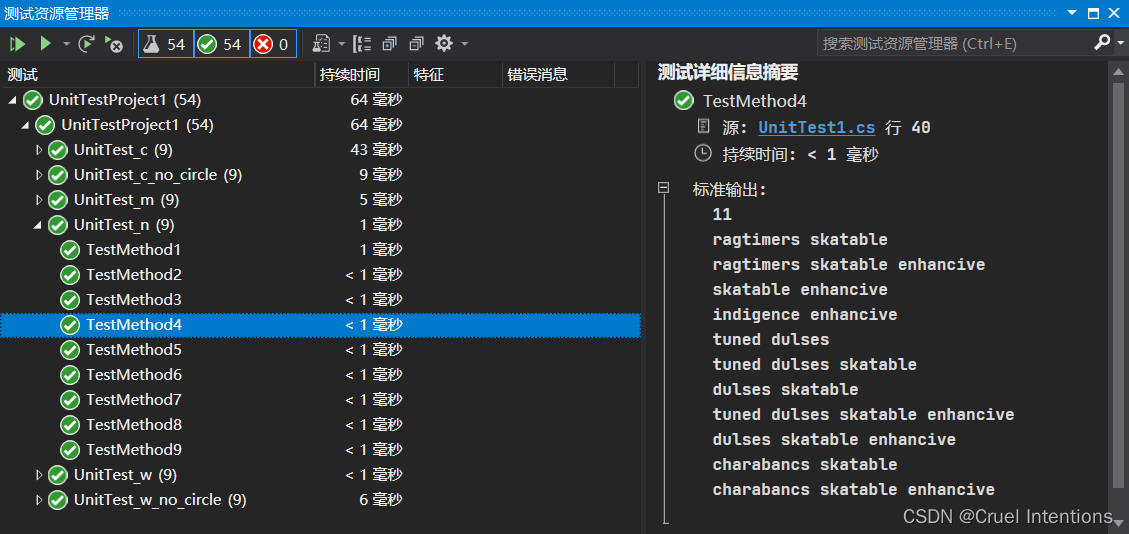Click passed icon beside UnitTest_n
Viewport: 1129px width, 534px height.
pos(58,225)
